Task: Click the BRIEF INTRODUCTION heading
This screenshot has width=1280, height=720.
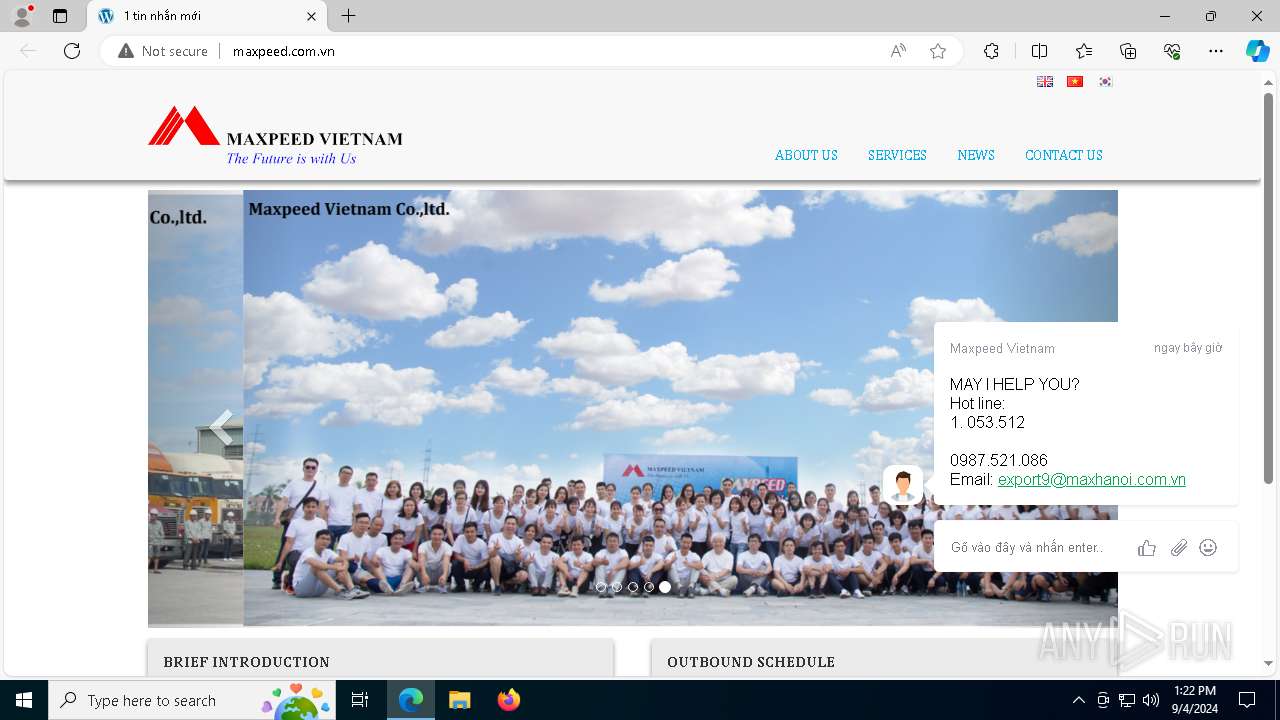Action: [246, 662]
